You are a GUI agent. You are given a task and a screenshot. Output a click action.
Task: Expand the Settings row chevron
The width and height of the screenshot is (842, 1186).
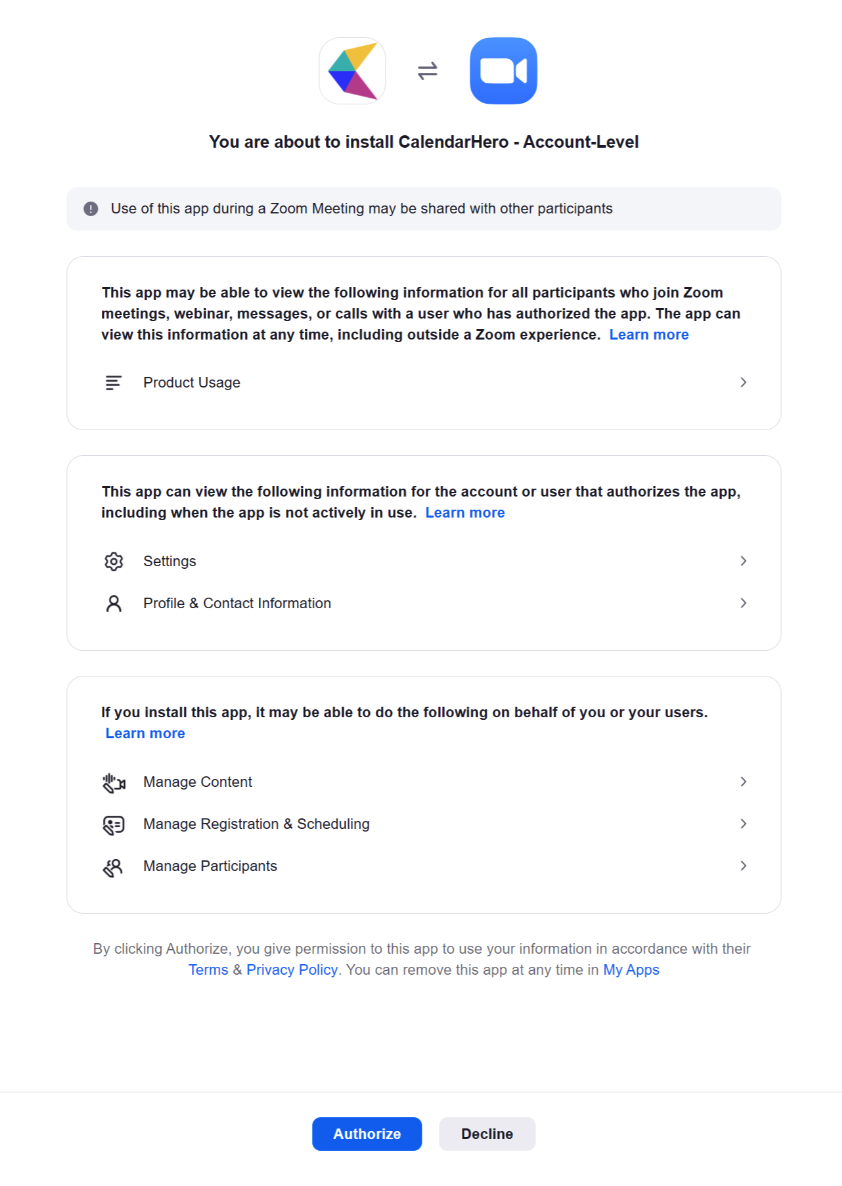click(744, 561)
